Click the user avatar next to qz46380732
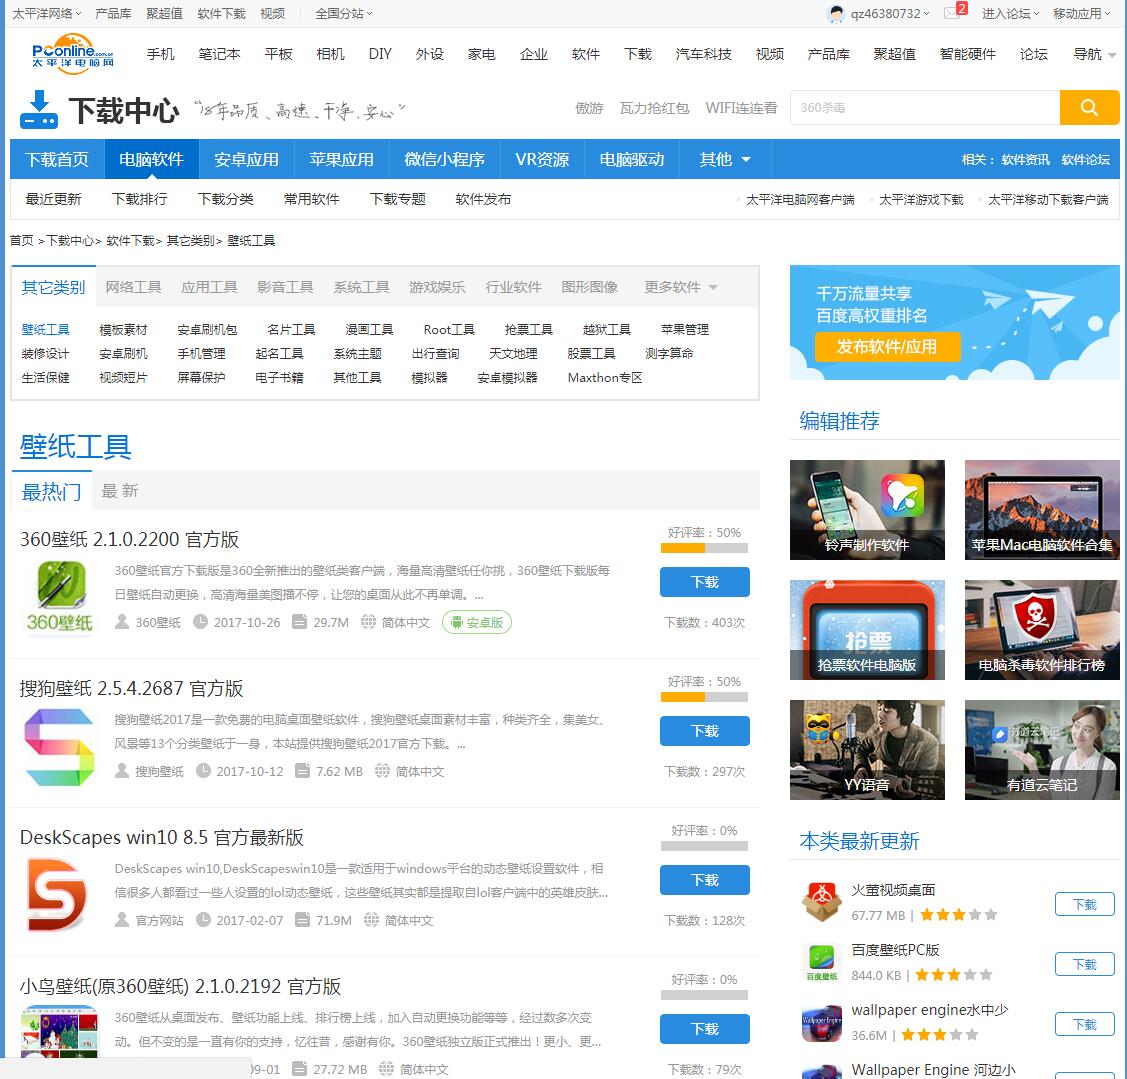Viewport: 1127px width, 1079px height. click(836, 14)
